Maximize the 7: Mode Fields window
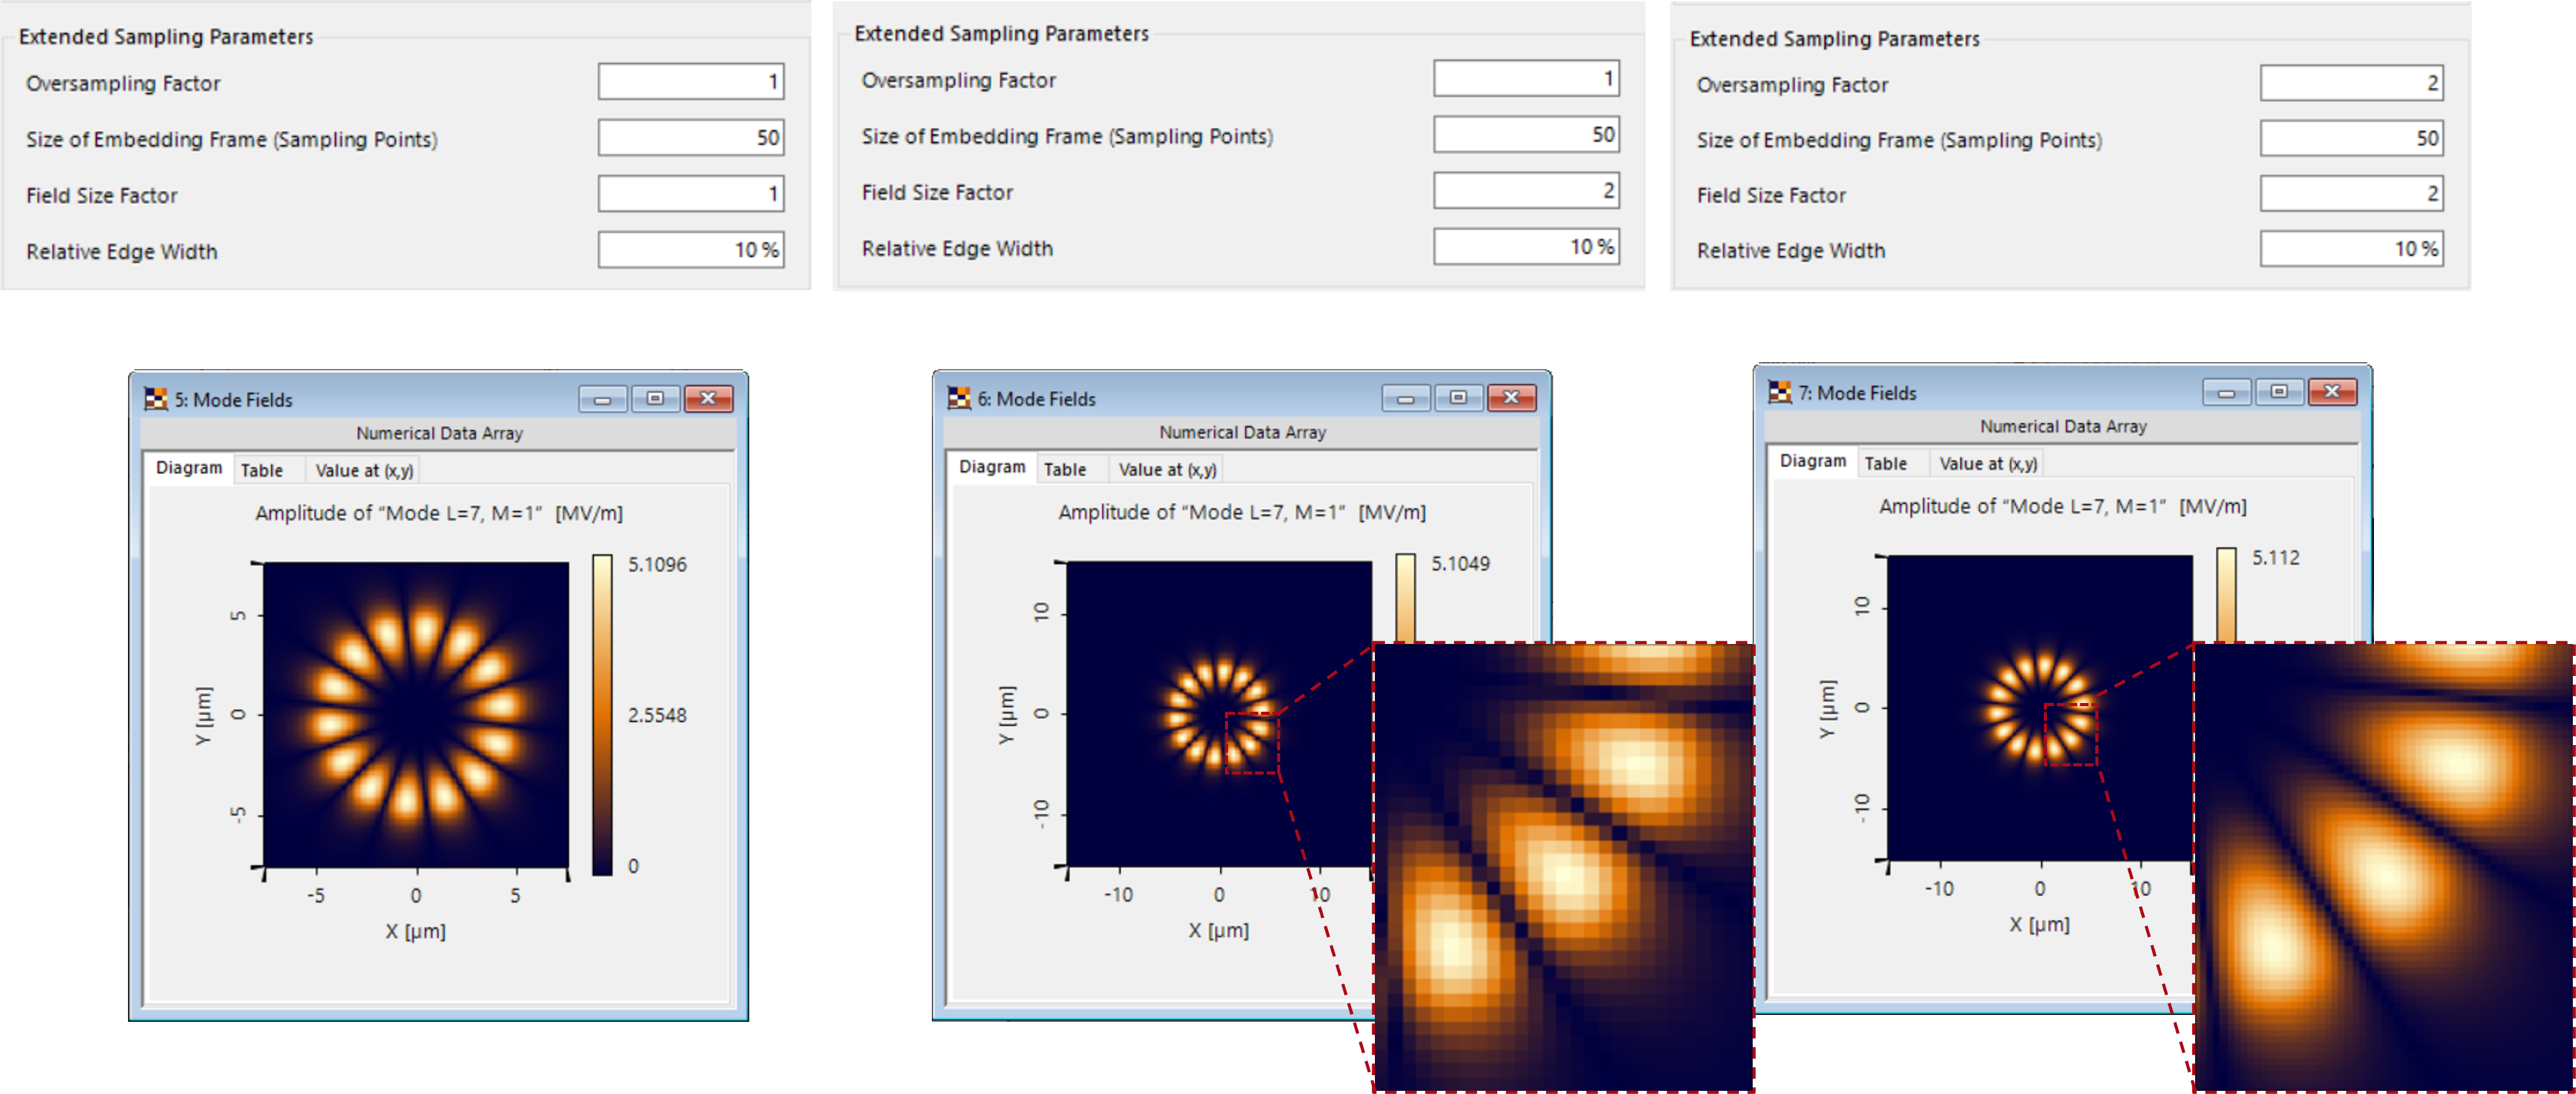 click(x=2279, y=392)
